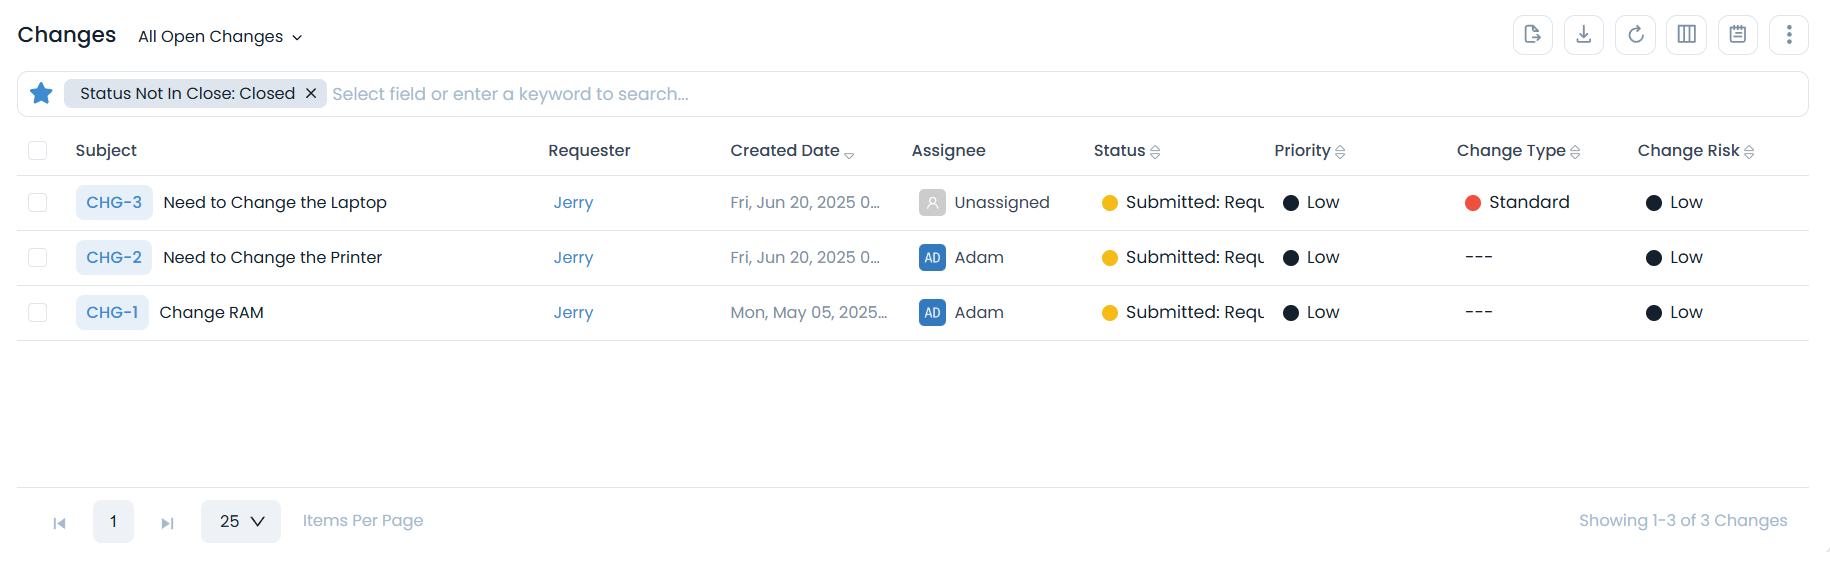Viewport: 1830px width, 585px height.
Task: Open the Priority Low dropdown for CHG-3
Action: coord(1311,203)
